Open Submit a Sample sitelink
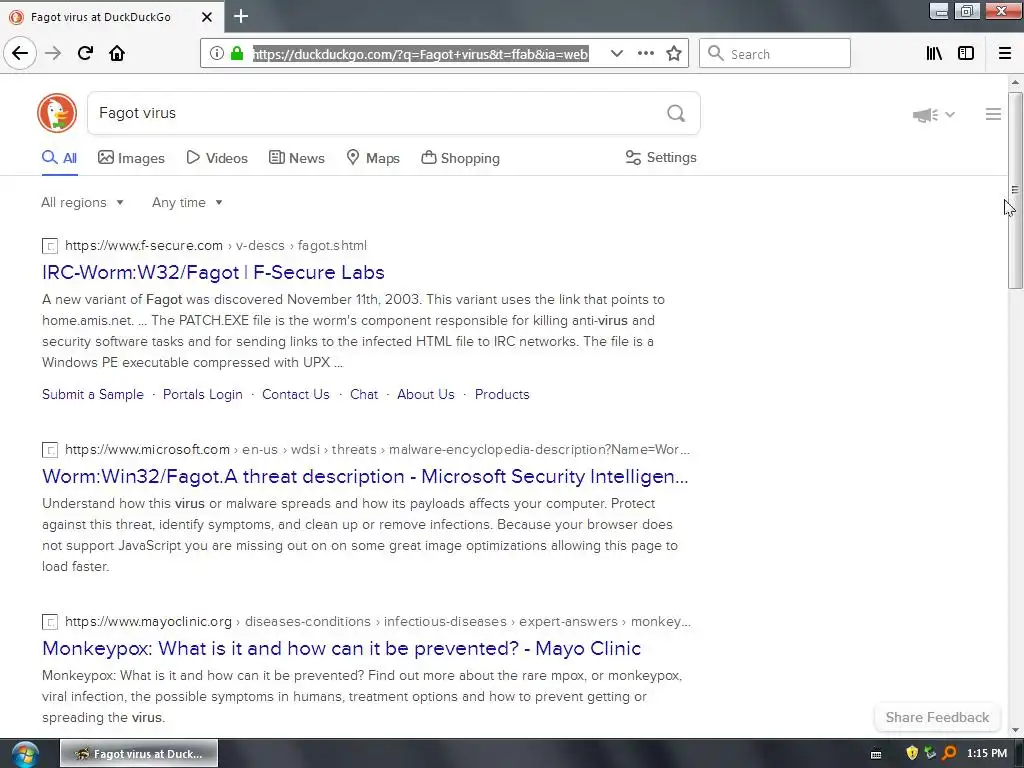1024x768 pixels. click(93, 394)
